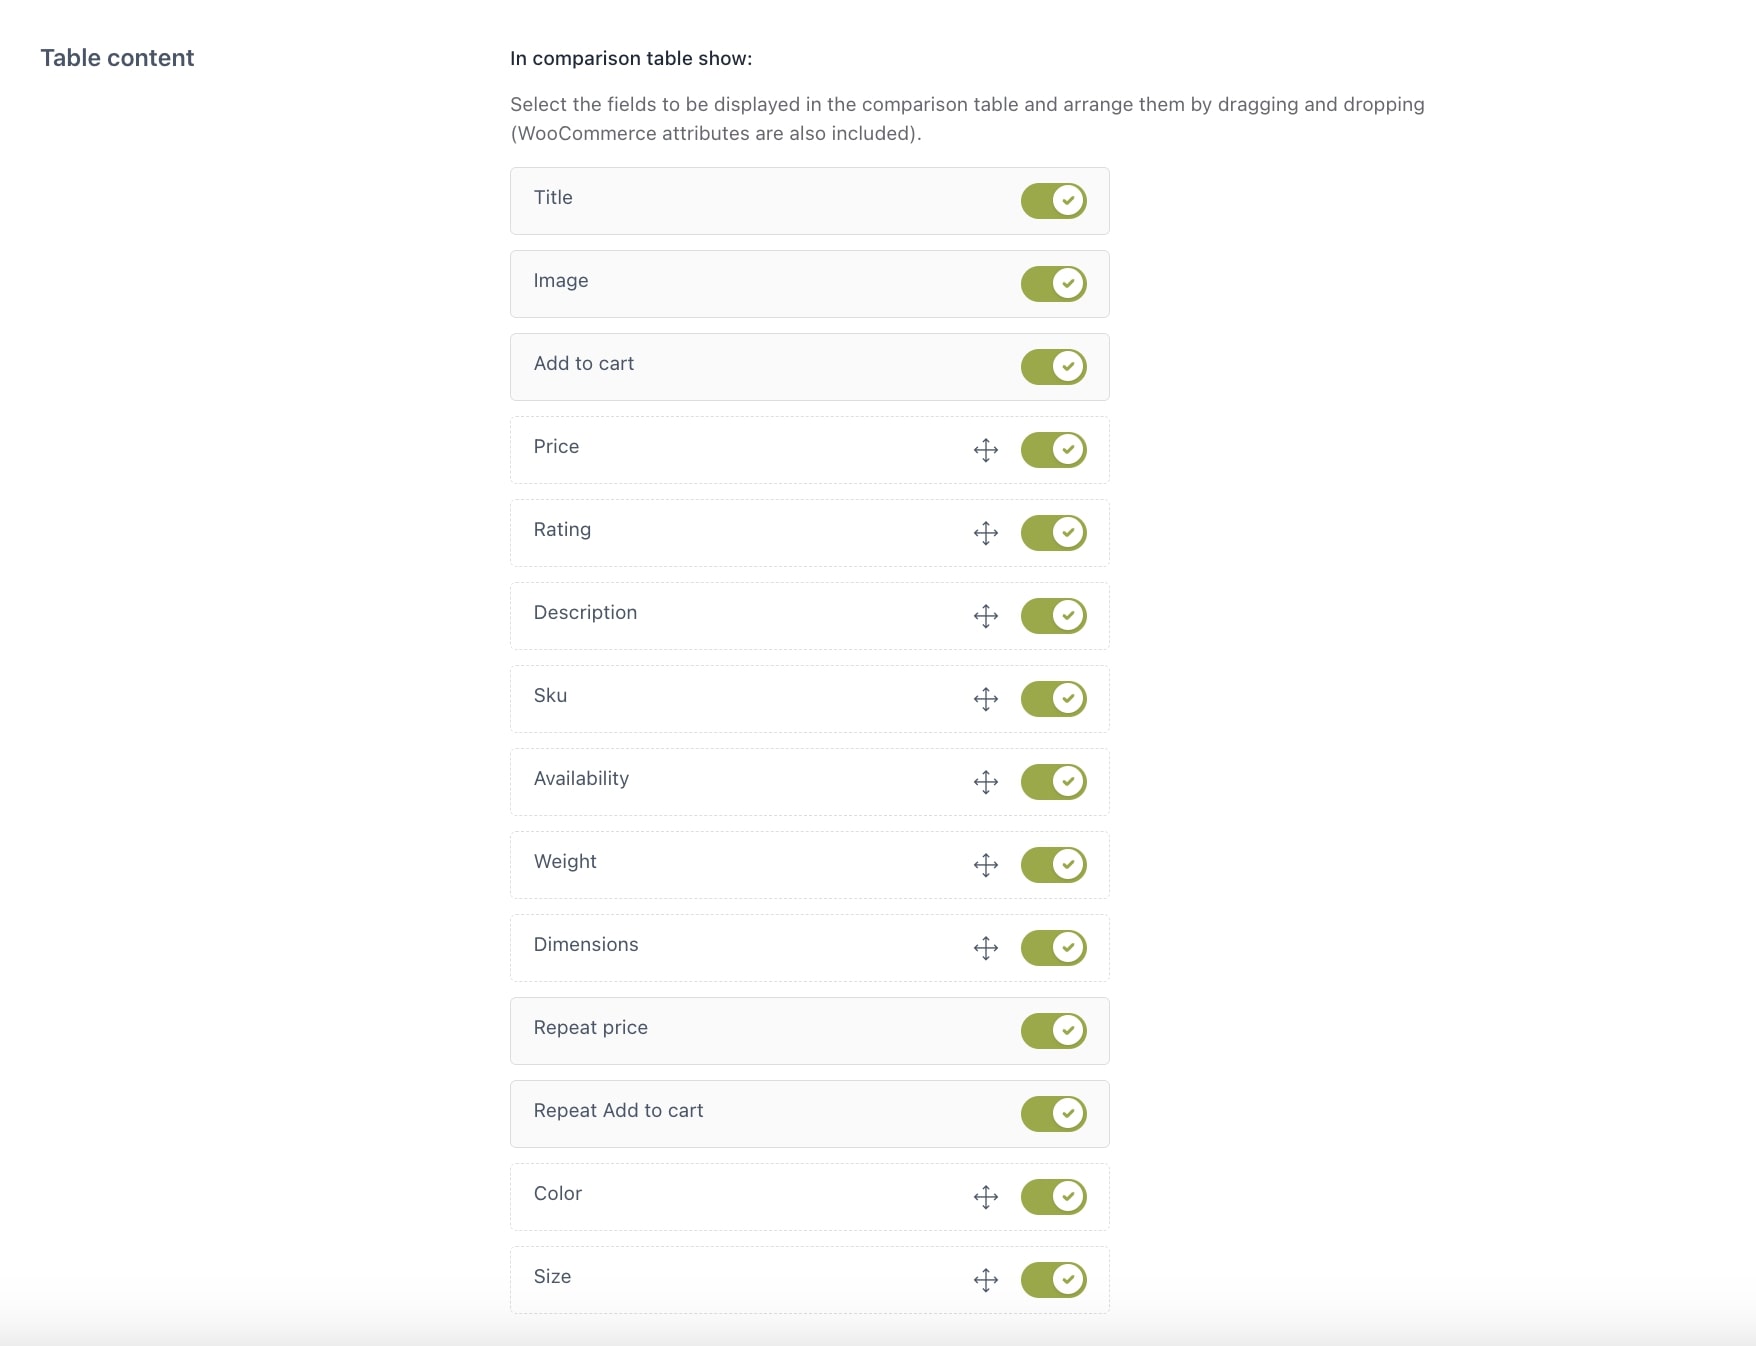This screenshot has height=1346, width=1756.
Task: Click the Sku row move handle
Action: click(x=985, y=699)
